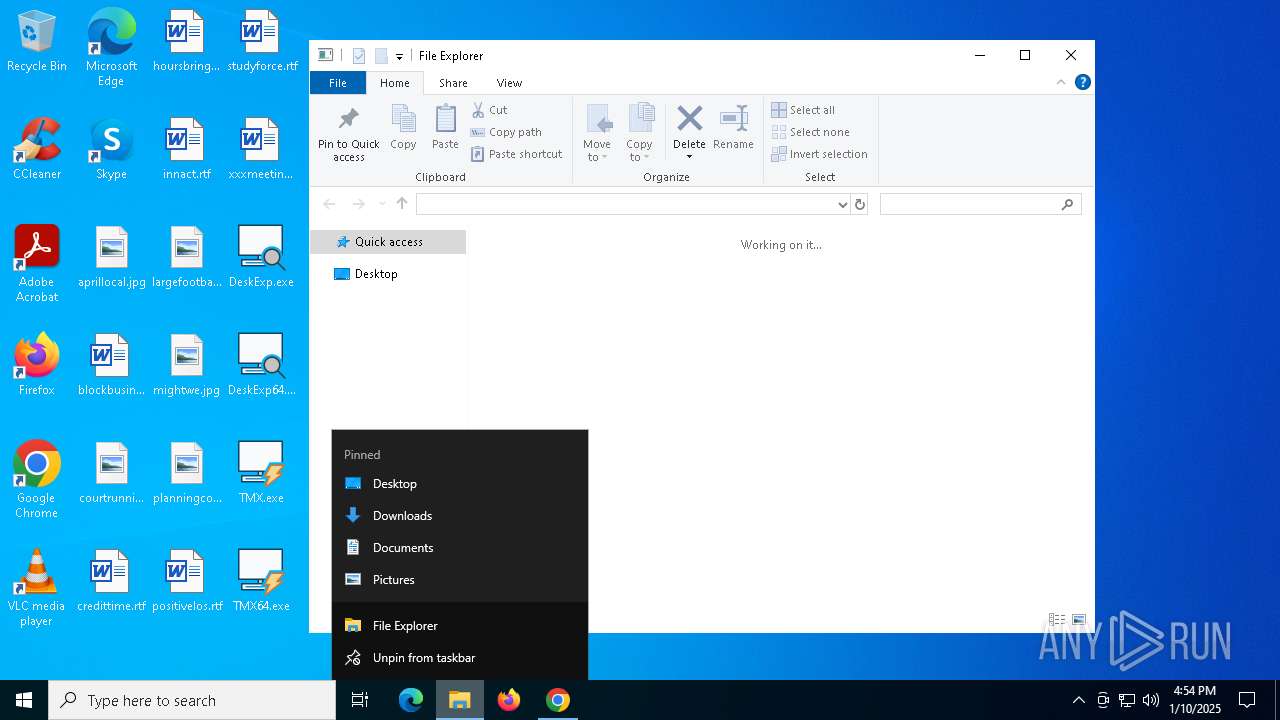
Task: Open Firefox from taskbar
Action: coord(509,700)
